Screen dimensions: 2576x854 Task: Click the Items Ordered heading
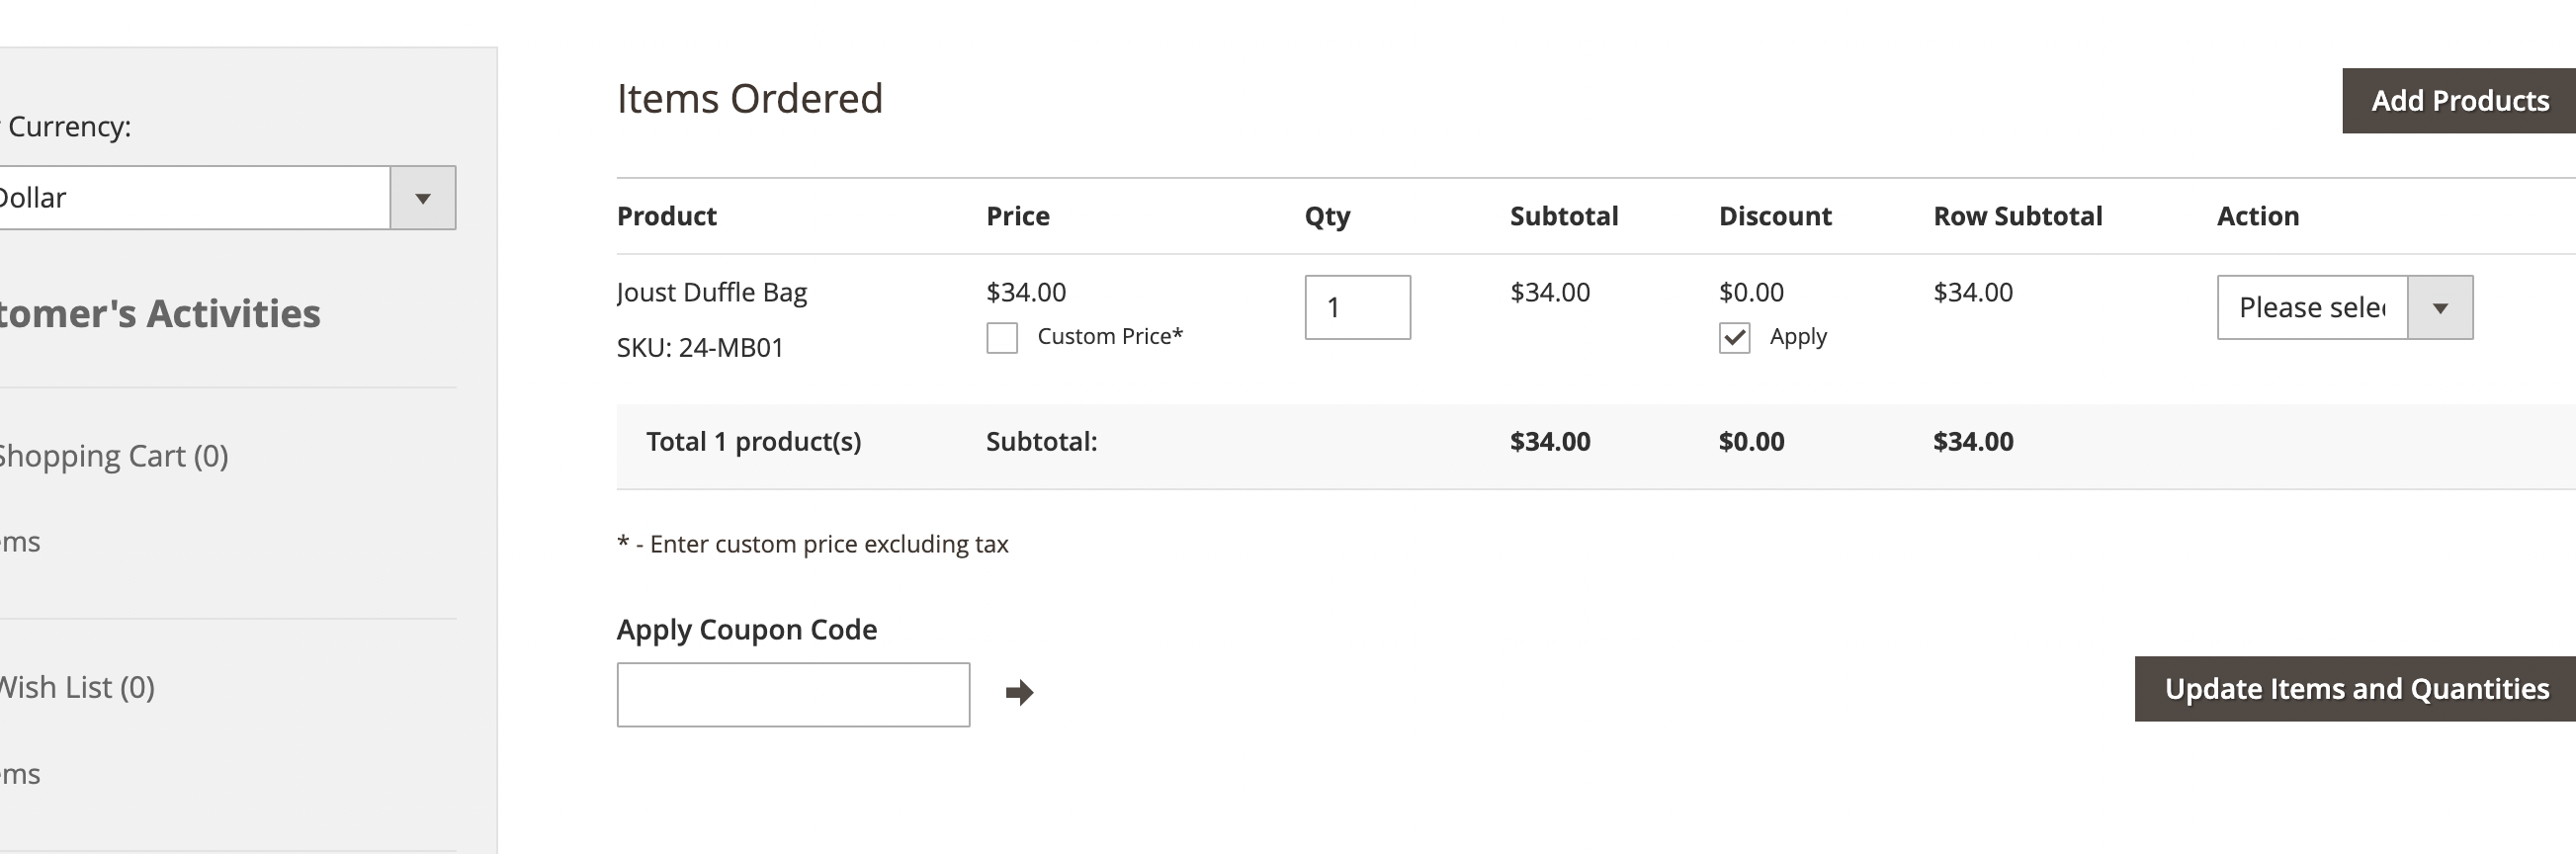click(x=750, y=97)
